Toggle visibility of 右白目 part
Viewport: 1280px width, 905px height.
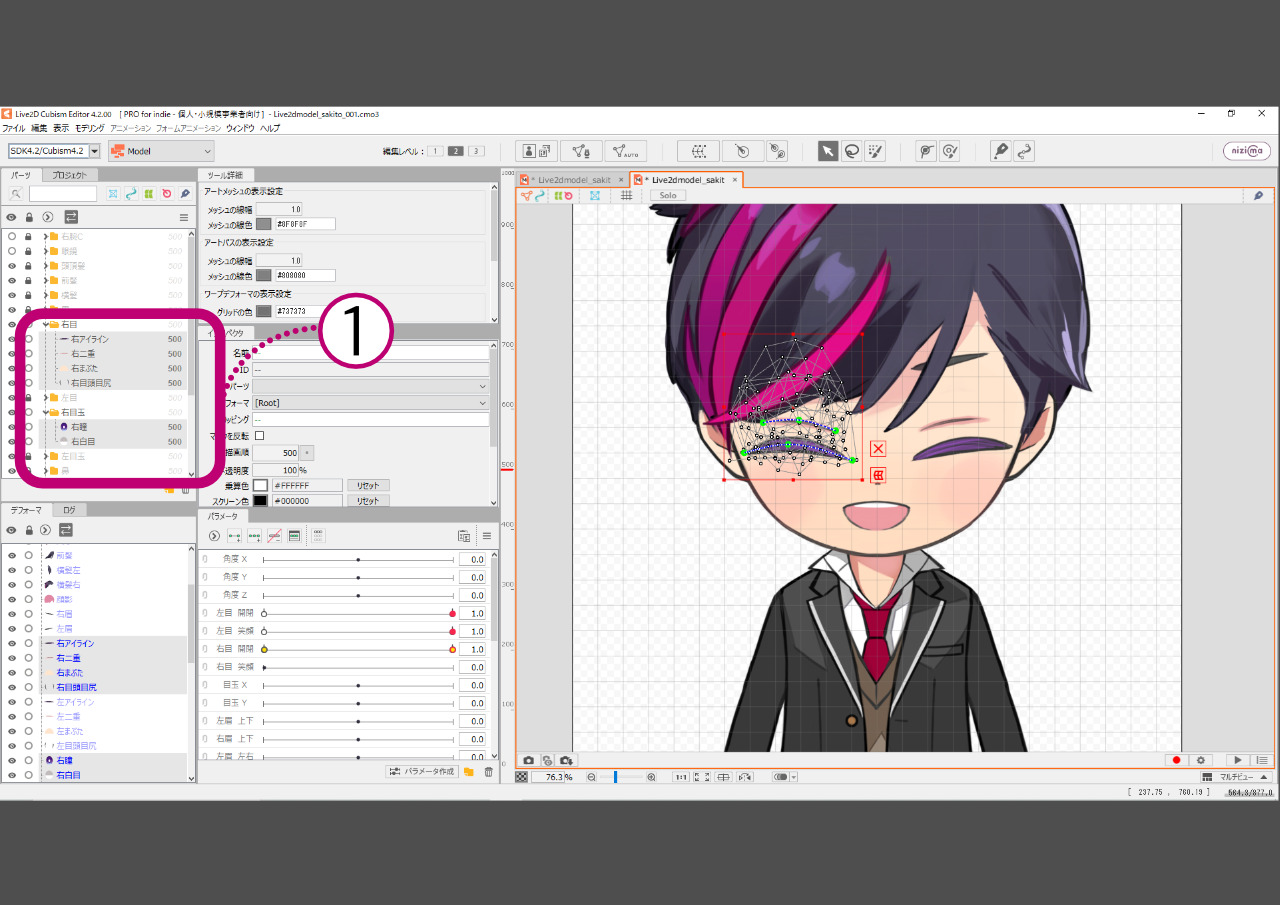coord(12,441)
